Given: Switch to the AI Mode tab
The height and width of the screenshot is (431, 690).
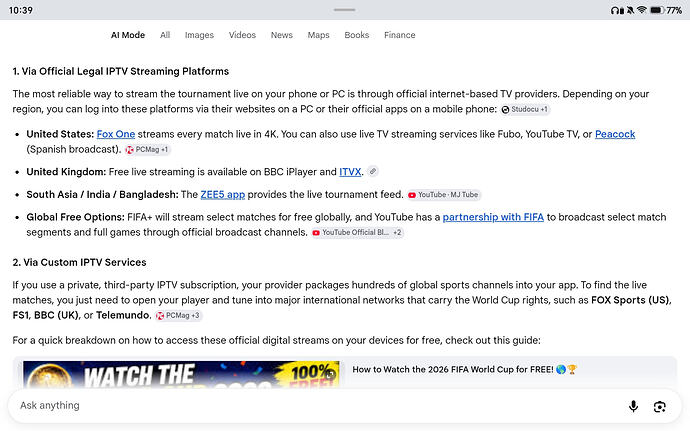Looking at the screenshot, I should point(128,35).
